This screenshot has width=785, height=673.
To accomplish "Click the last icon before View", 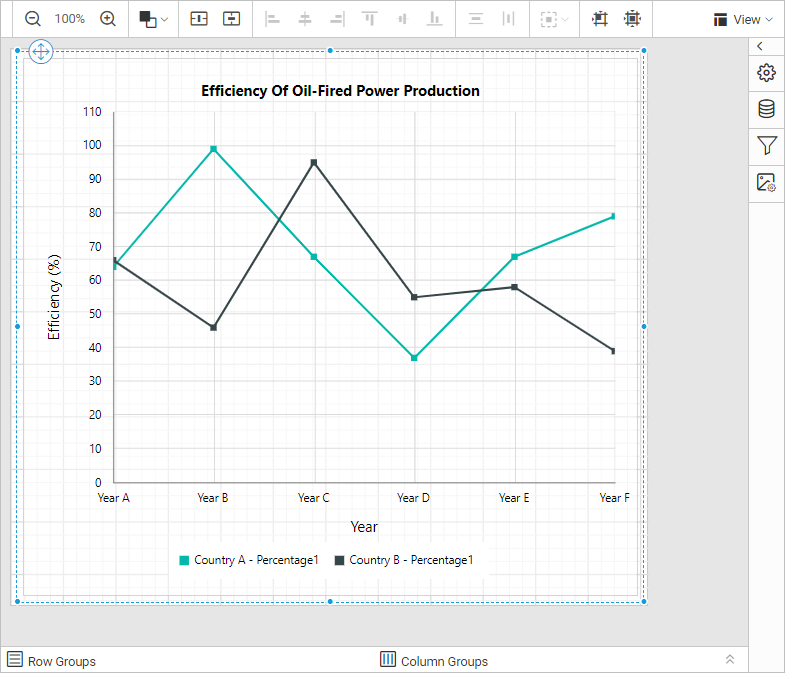I will point(632,19).
